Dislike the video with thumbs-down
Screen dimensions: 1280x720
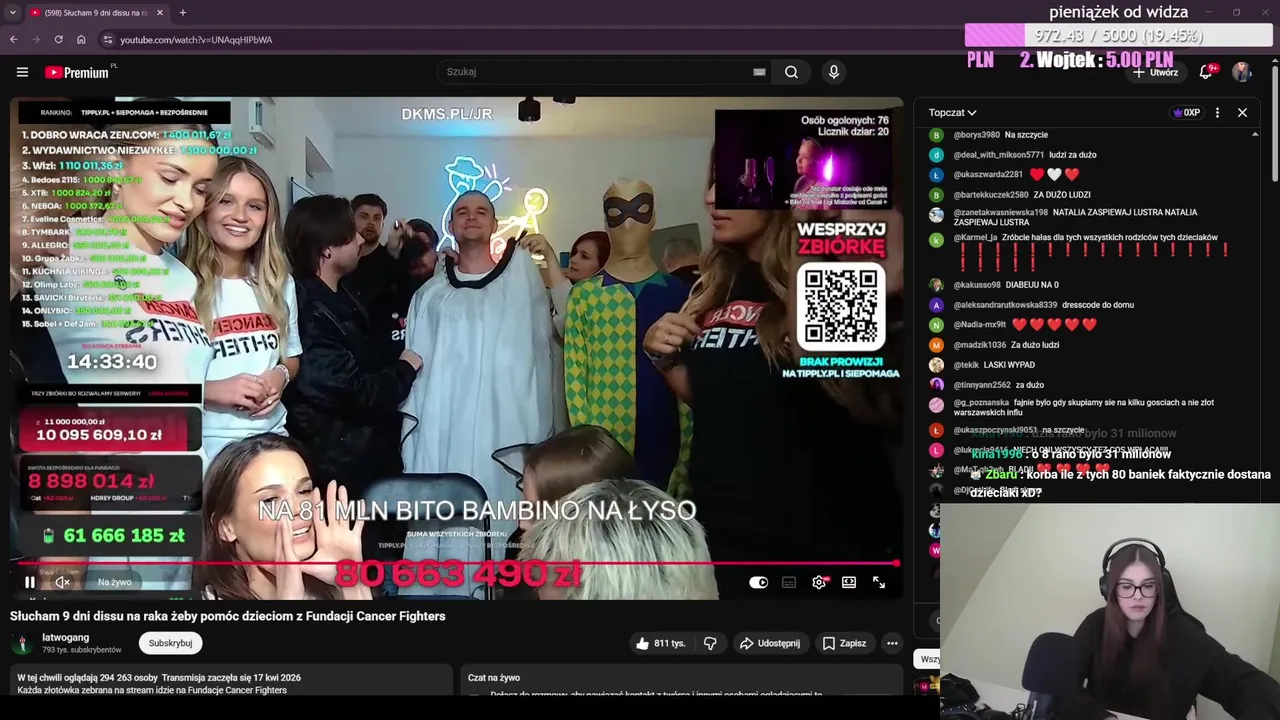pyautogui.click(x=710, y=643)
